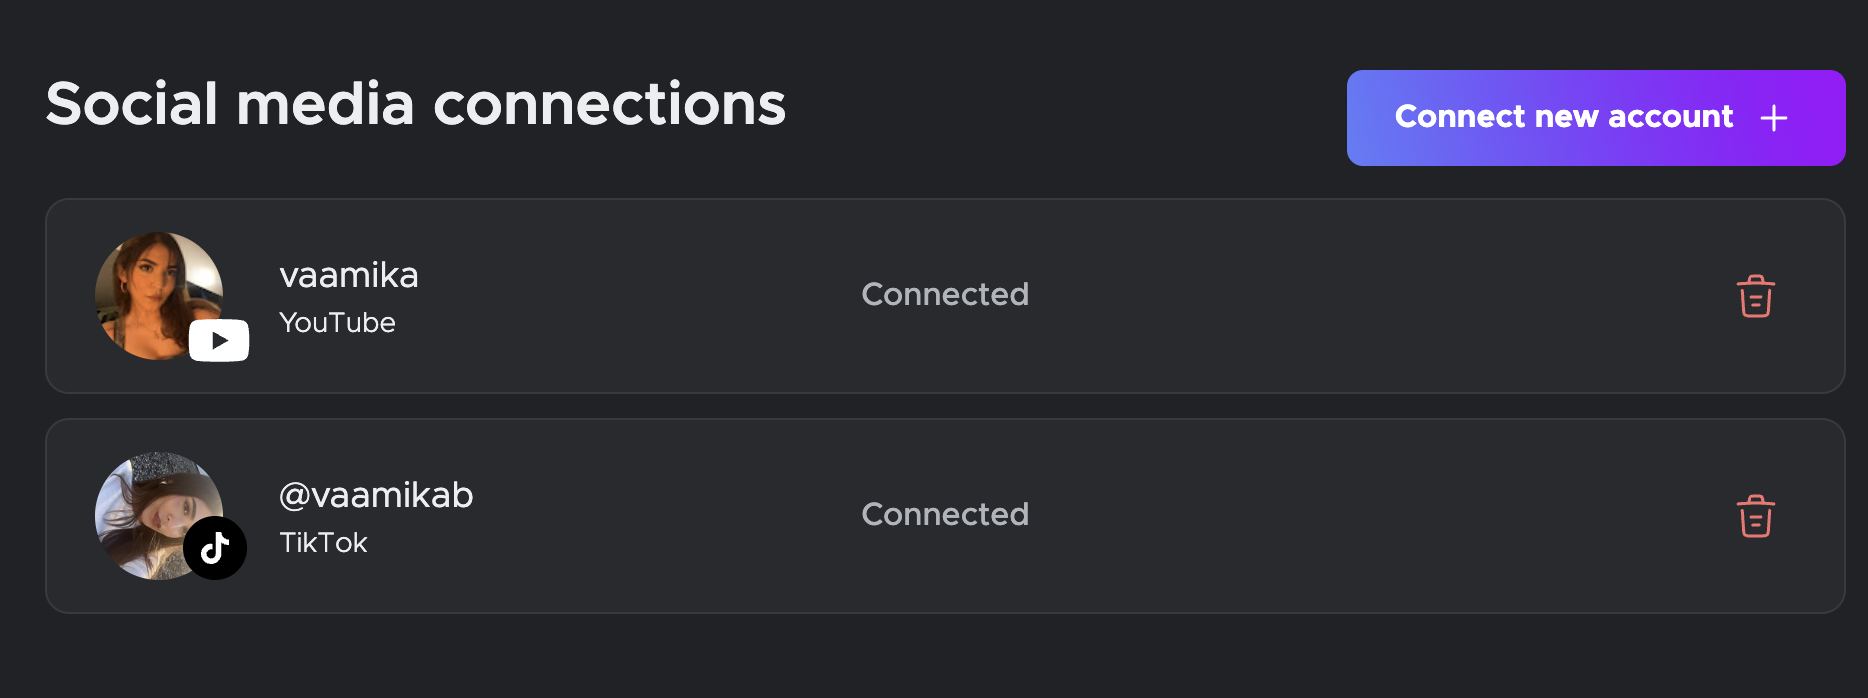
Task: Remove the @vaamikab TikTok connection trash icon
Action: tap(1755, 516)
